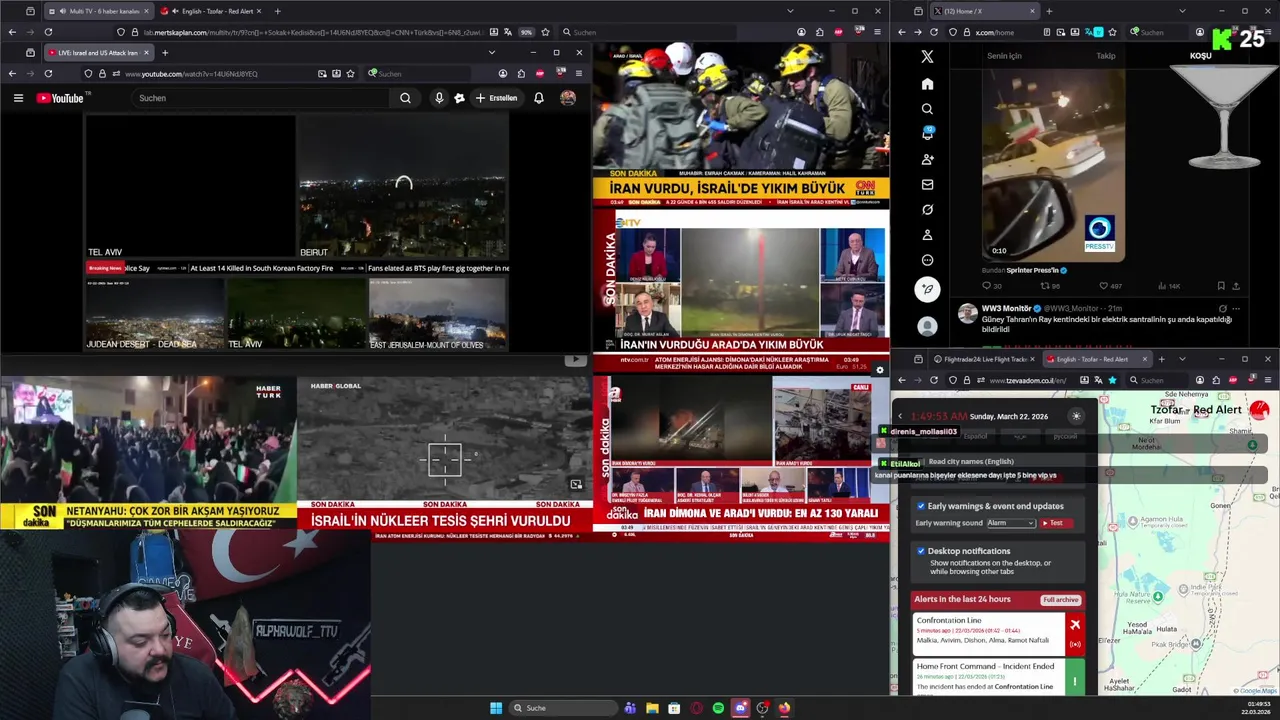Image resolution: width=1280 pixels, height=720 pixels.
Task: Reload the Multi TV browser page
Action: (48, 32)
